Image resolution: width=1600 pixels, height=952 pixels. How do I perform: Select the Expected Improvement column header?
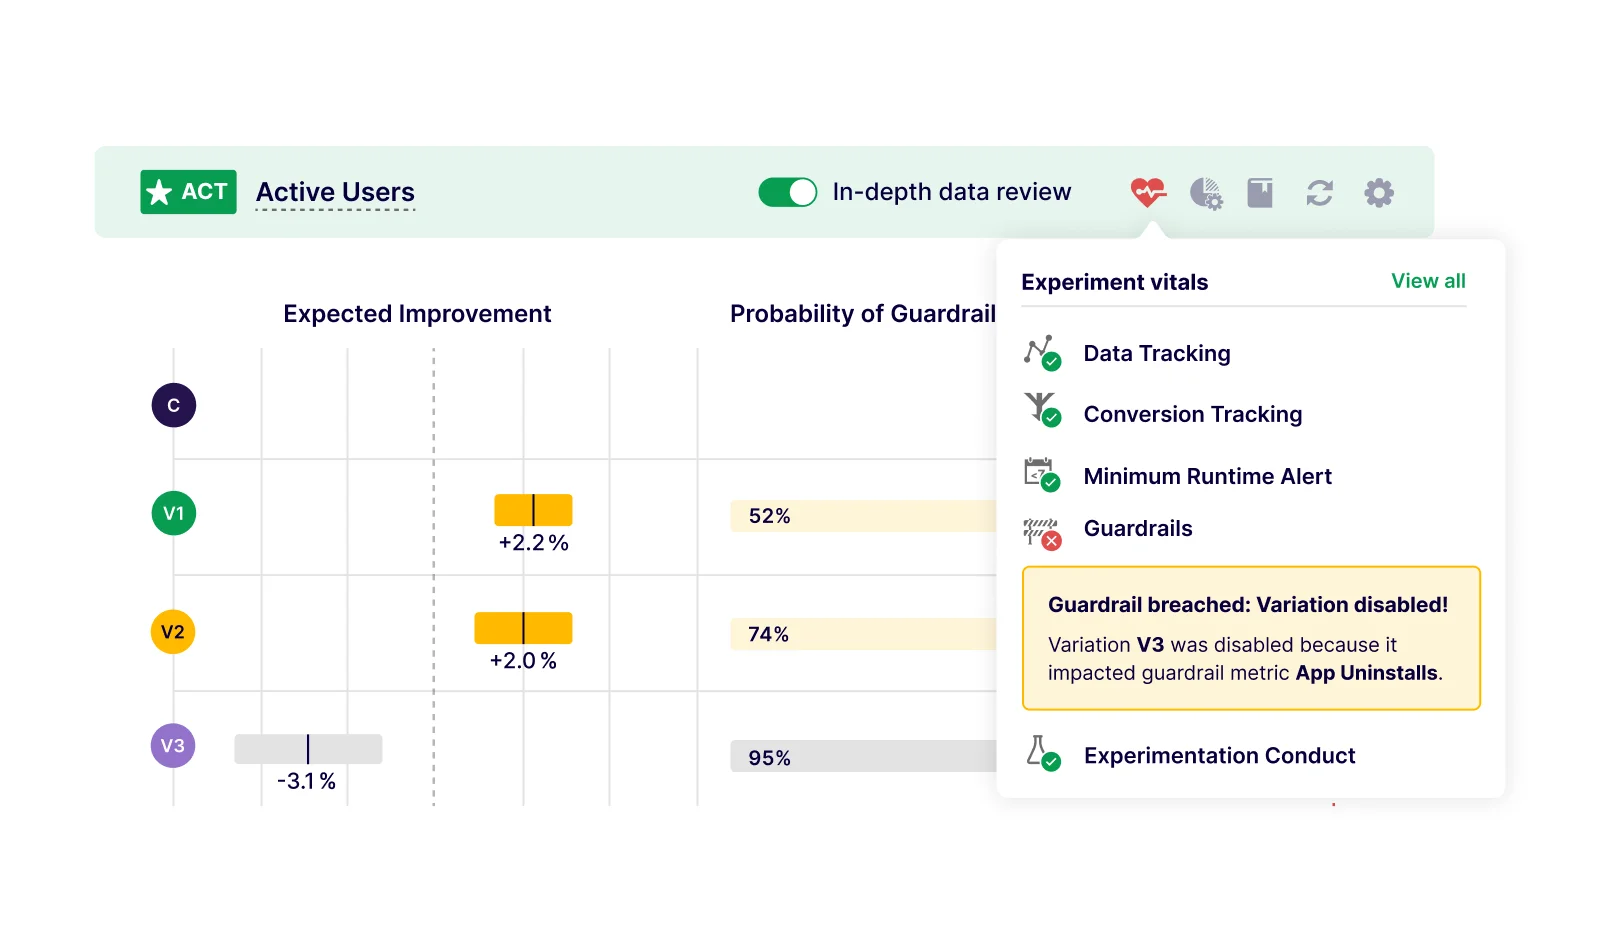click(417, 313)
